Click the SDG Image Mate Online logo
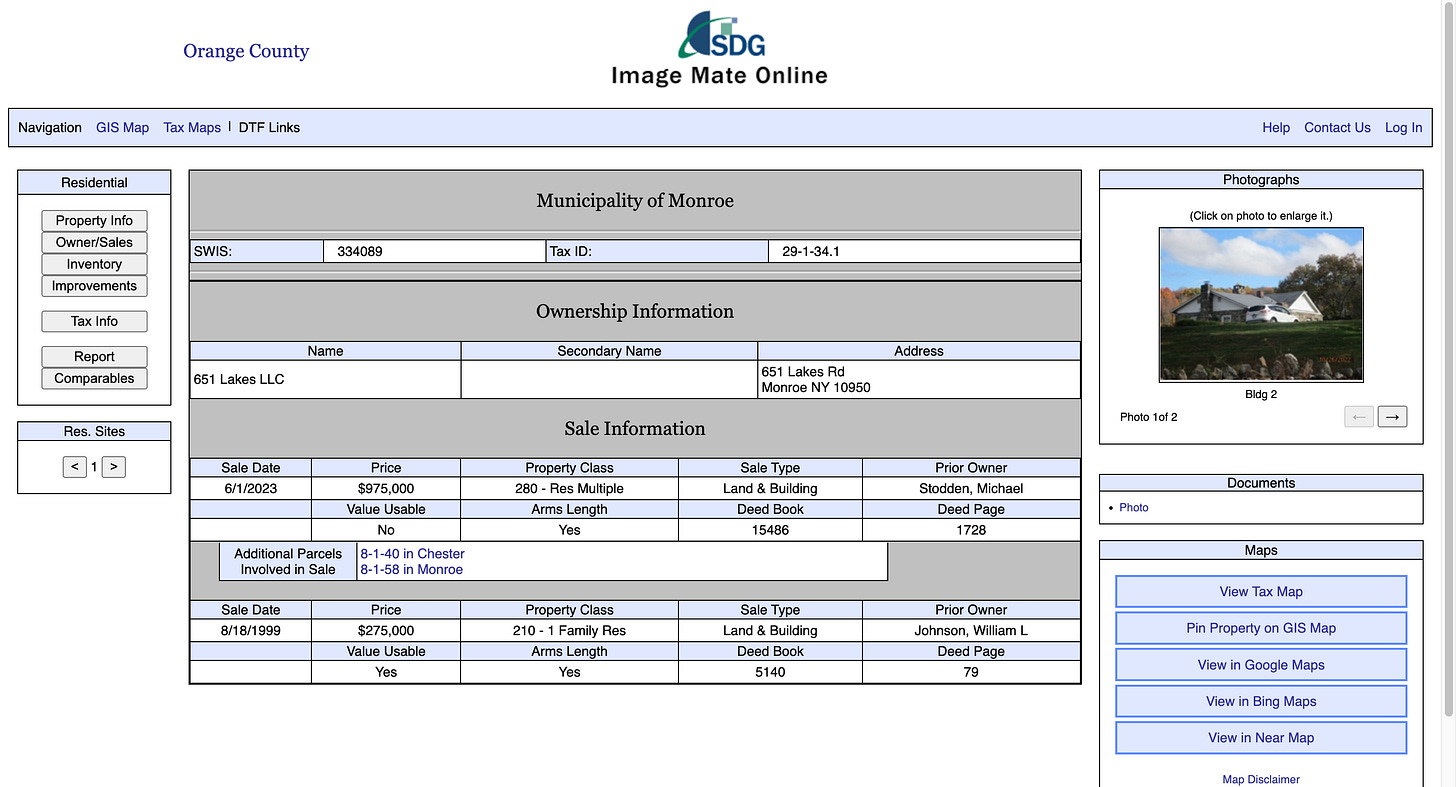This screenshot has height=787, width=1456. 719,49
